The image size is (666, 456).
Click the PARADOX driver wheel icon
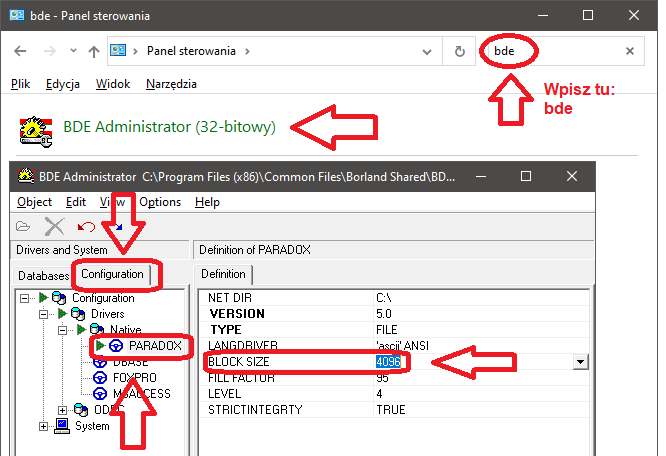tap(116, 346)
